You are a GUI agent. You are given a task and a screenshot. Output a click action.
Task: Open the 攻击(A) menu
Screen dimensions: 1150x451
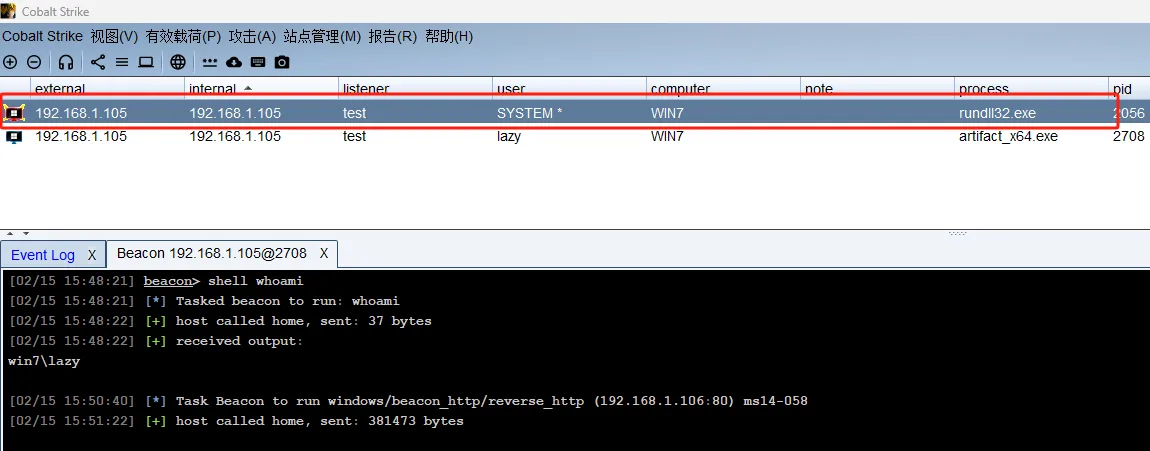[252, 36]
